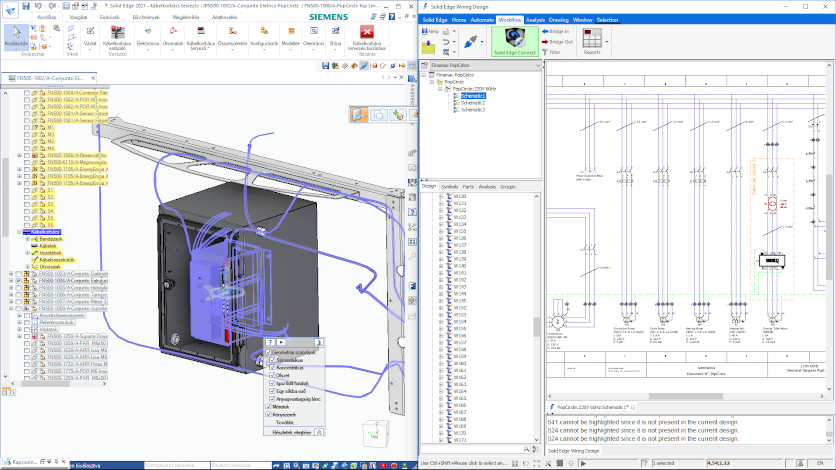Click the question mark help icon in popup

(x=270, y=342)
